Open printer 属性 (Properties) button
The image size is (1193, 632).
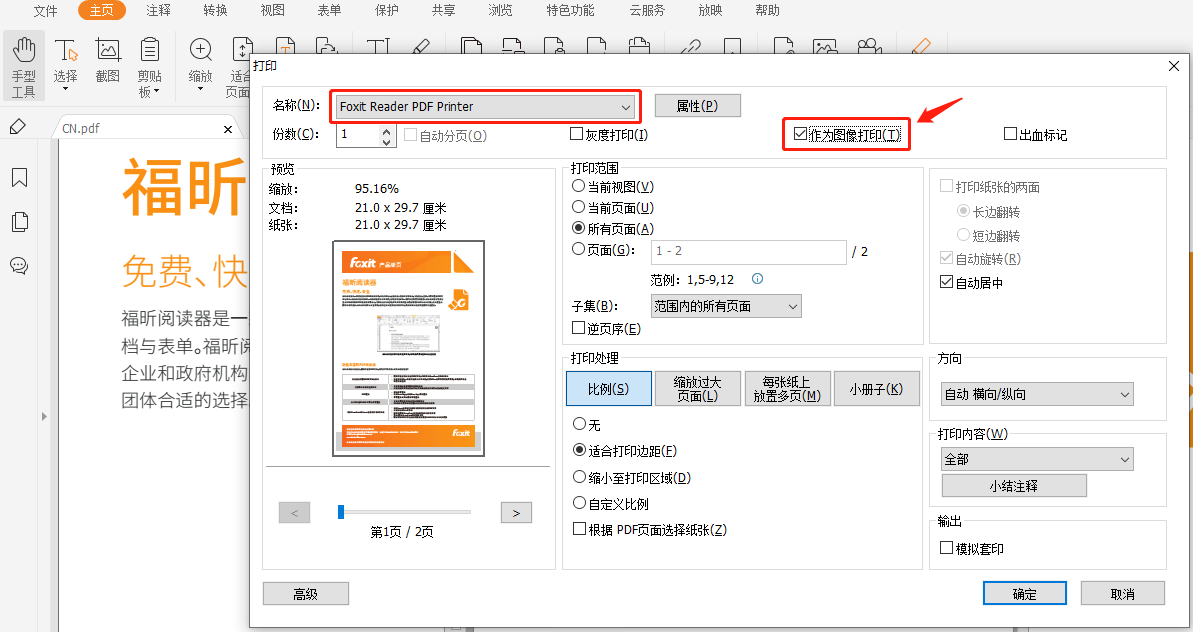pos(697,106)
